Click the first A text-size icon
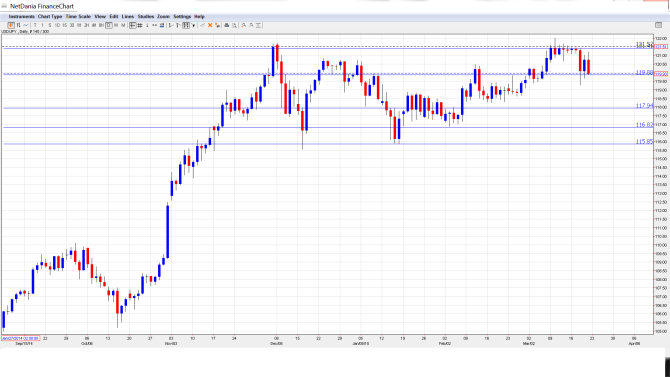The width and height of the screenshot is (670, 377). [244, 25]
